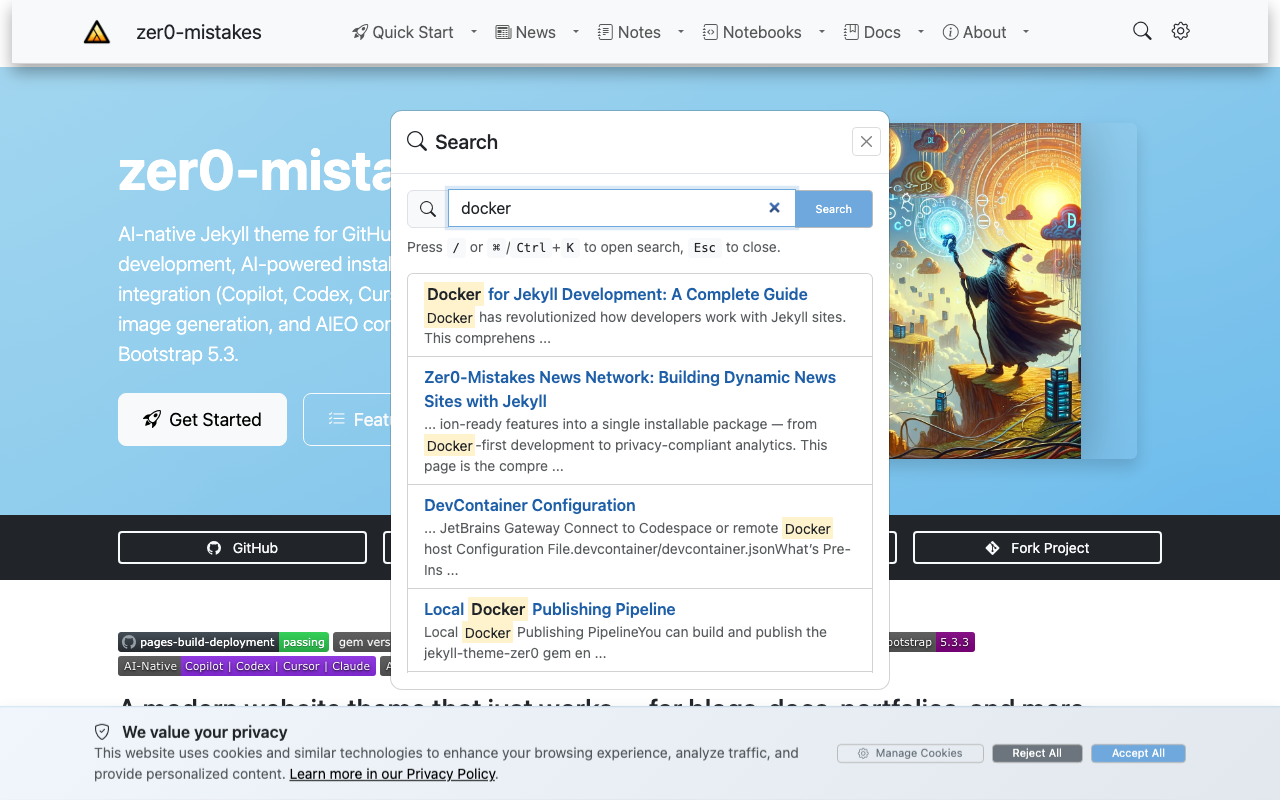Click the partially hidden Features button
The image size is (1280, 800).
(x=347, y=419)
